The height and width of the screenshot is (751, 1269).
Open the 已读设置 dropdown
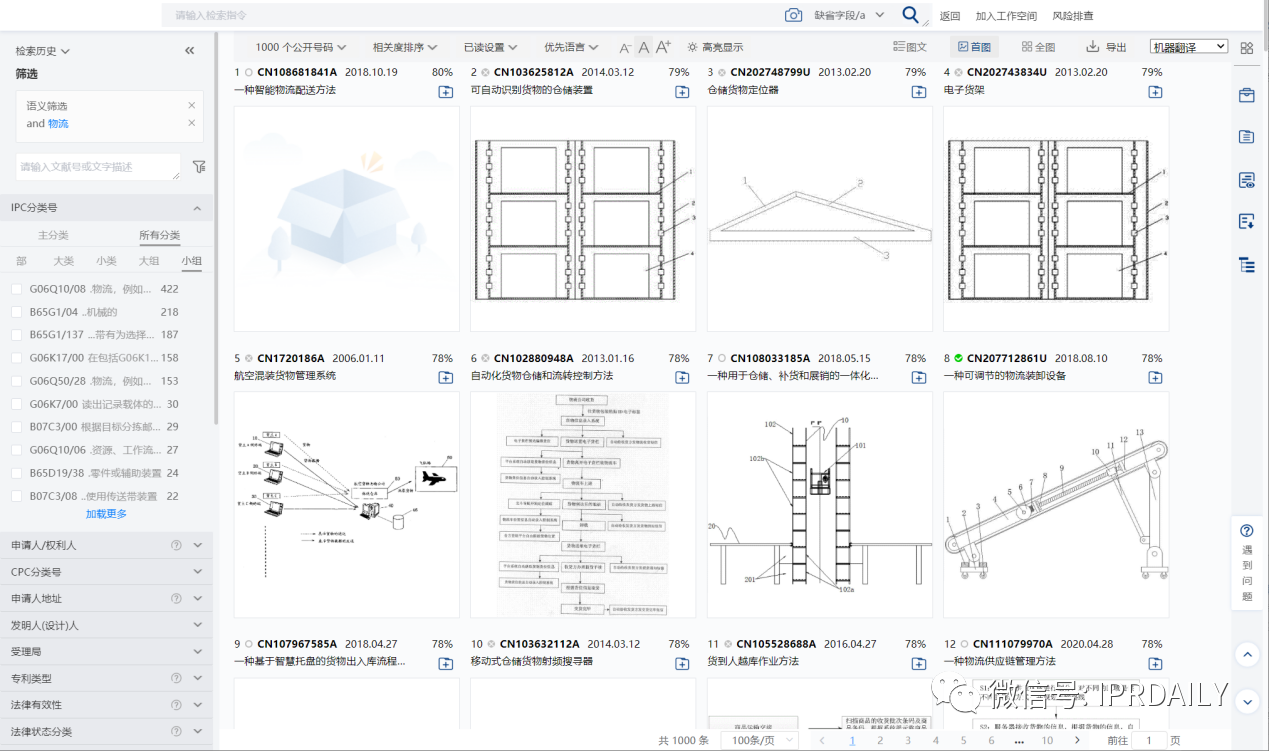[x=490, y=47]
